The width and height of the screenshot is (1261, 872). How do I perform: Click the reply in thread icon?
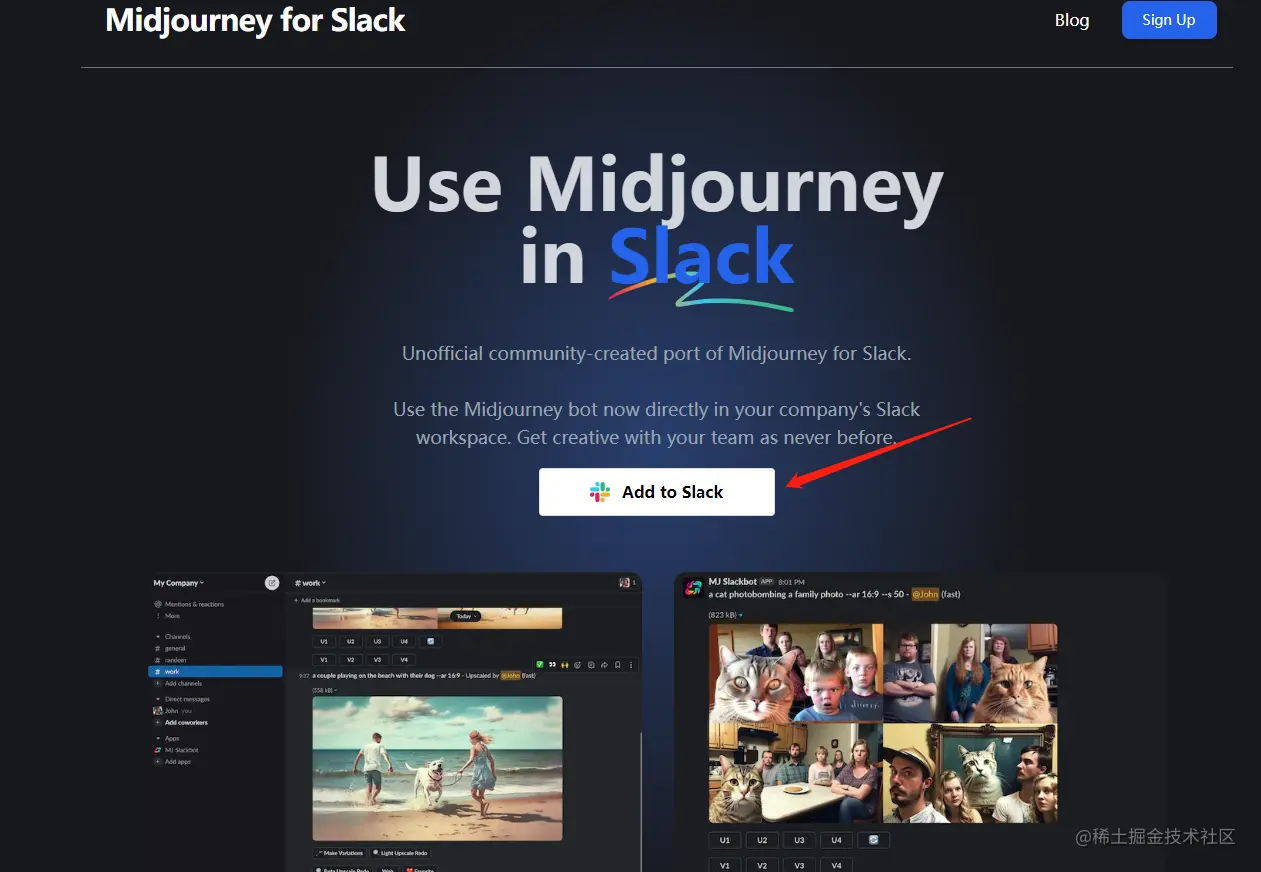click(591, 664)
